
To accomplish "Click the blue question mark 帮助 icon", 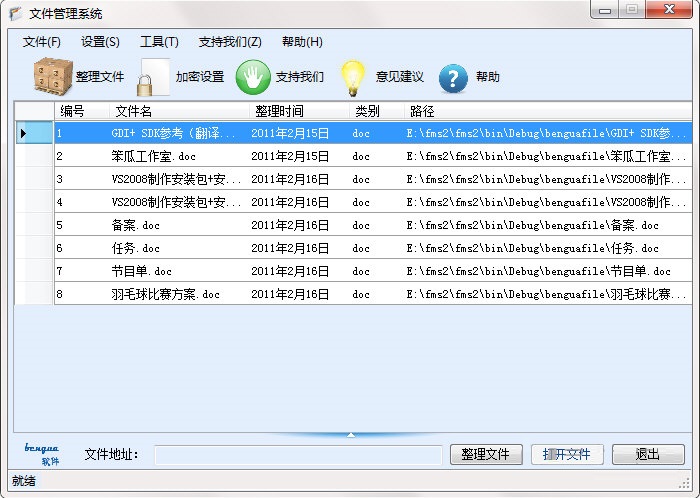I will pos(453,79).
